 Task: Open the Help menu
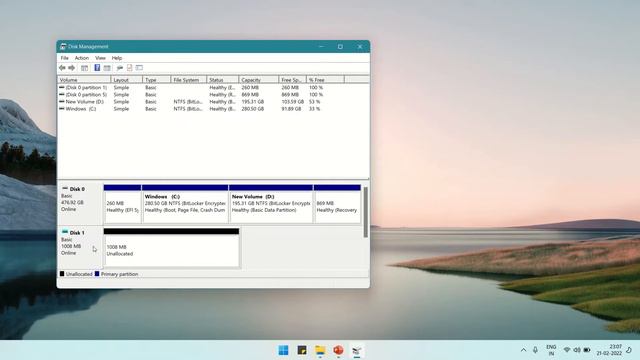[117, 58]
